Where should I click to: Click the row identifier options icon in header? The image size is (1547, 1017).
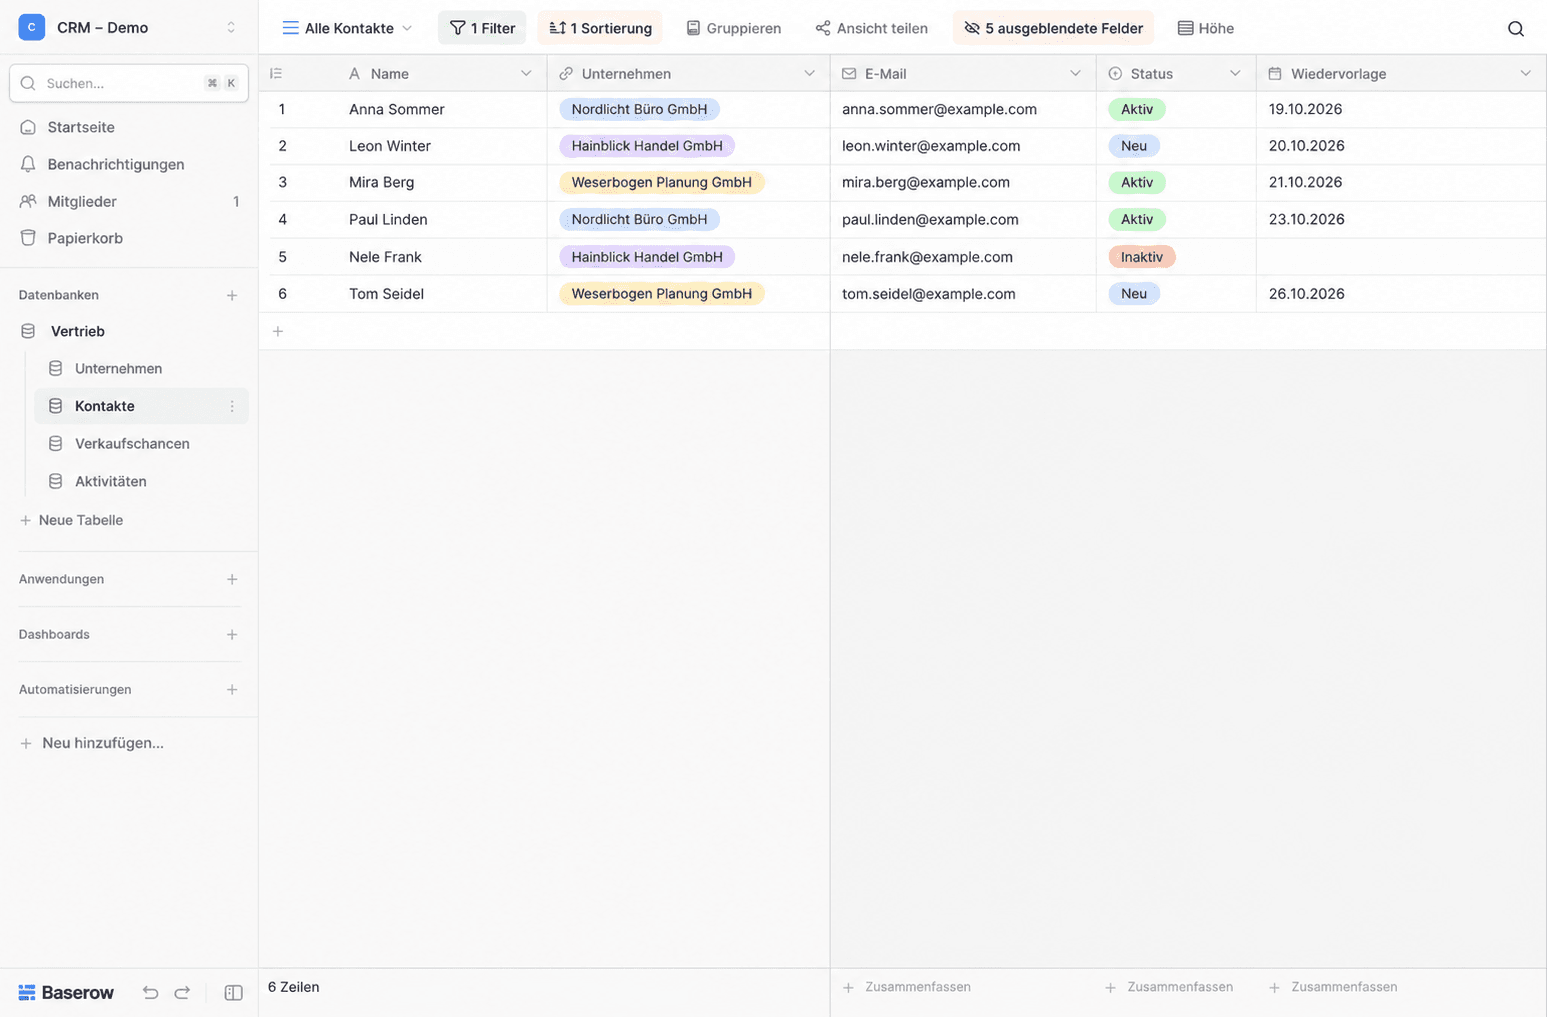(277, 73)
